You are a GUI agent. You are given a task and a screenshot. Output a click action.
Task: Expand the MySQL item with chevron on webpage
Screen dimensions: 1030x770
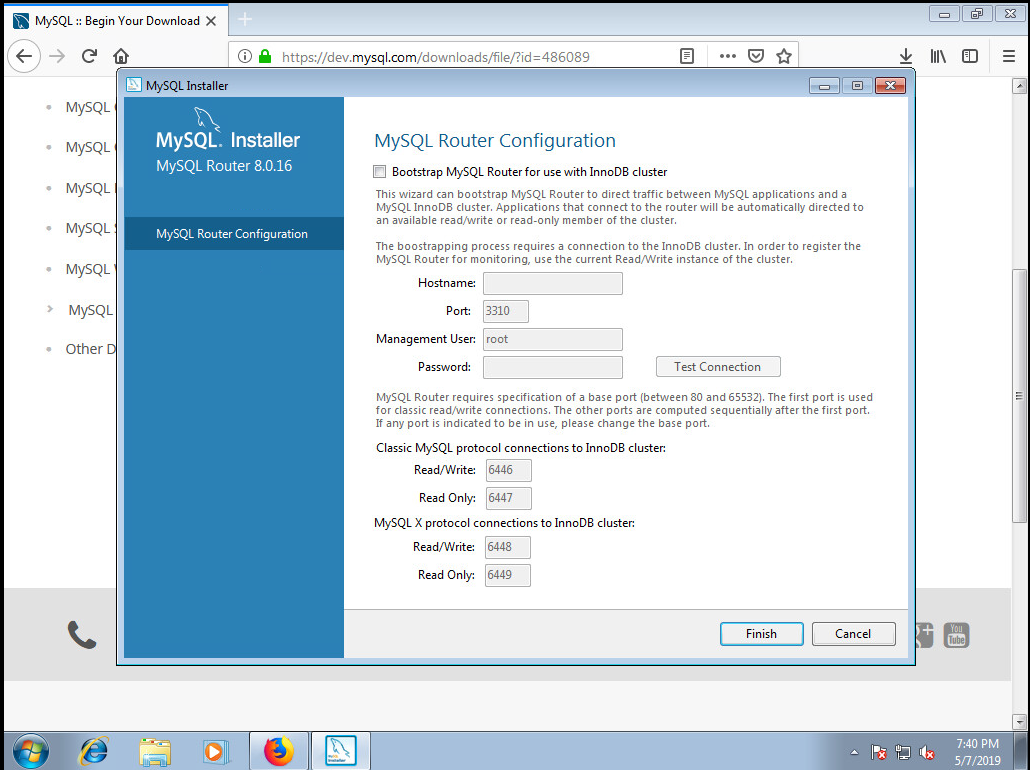pos(50,309)
